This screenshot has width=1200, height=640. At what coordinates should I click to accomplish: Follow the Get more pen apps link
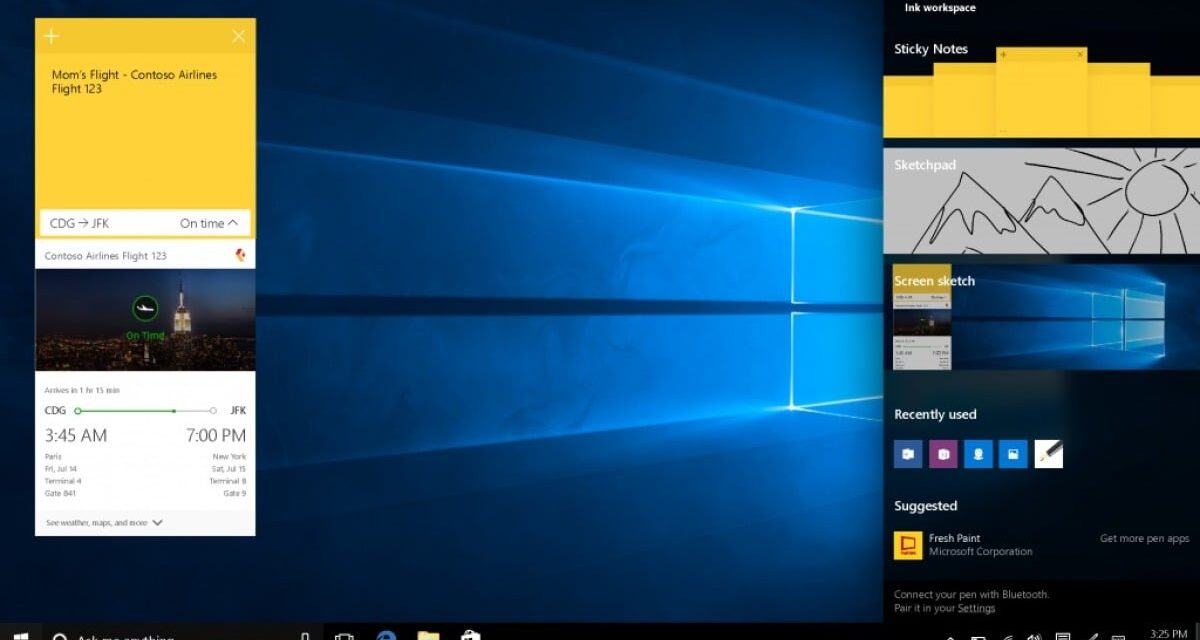pos(1144,538)
